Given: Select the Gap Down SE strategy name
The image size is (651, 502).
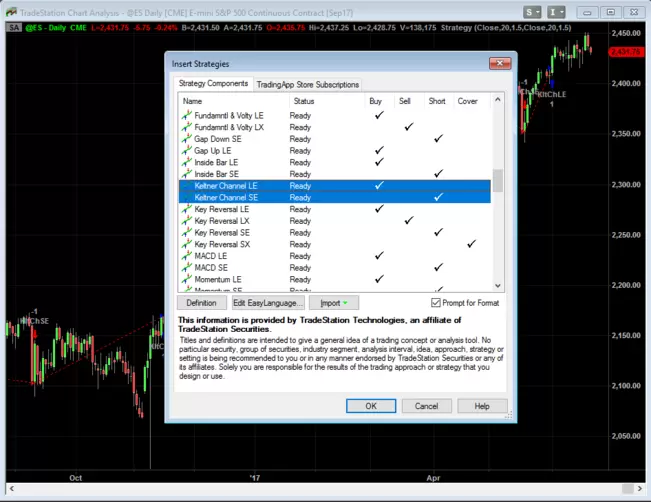Looking at the screenshot, I should coord(218,139).
